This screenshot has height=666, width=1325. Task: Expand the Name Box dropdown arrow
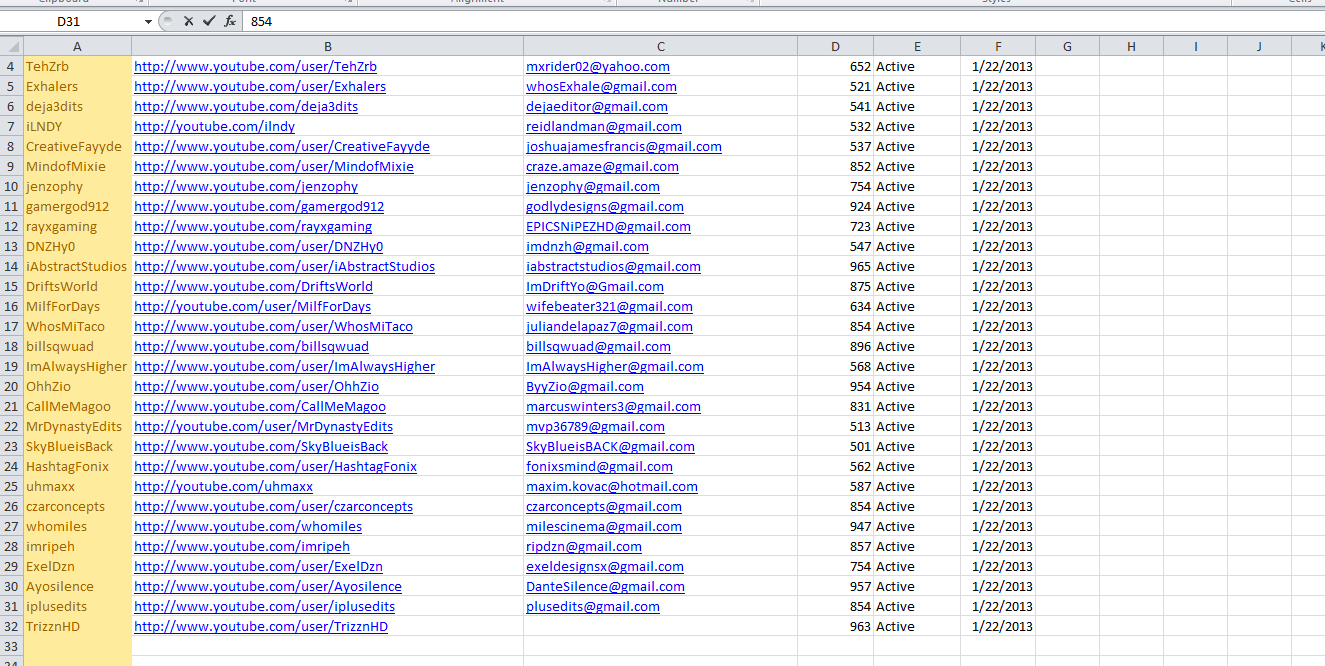(149, 21)
